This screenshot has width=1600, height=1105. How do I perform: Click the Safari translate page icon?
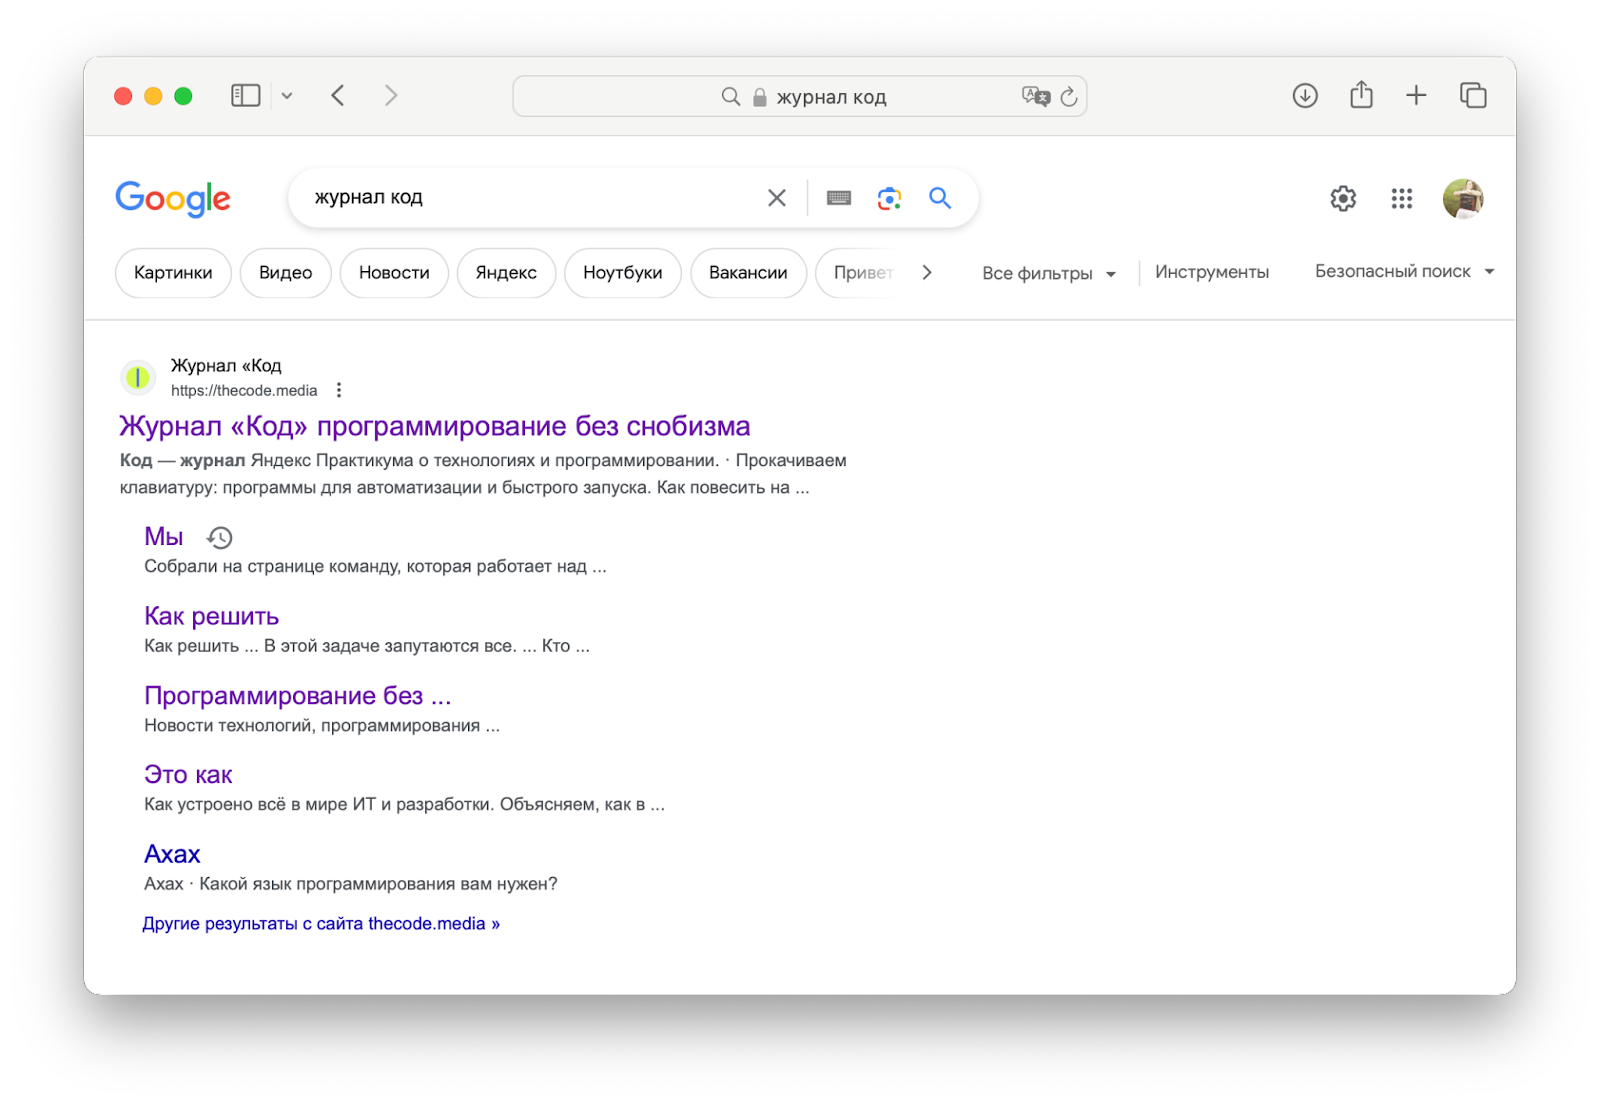click(x=1035, y=96)
